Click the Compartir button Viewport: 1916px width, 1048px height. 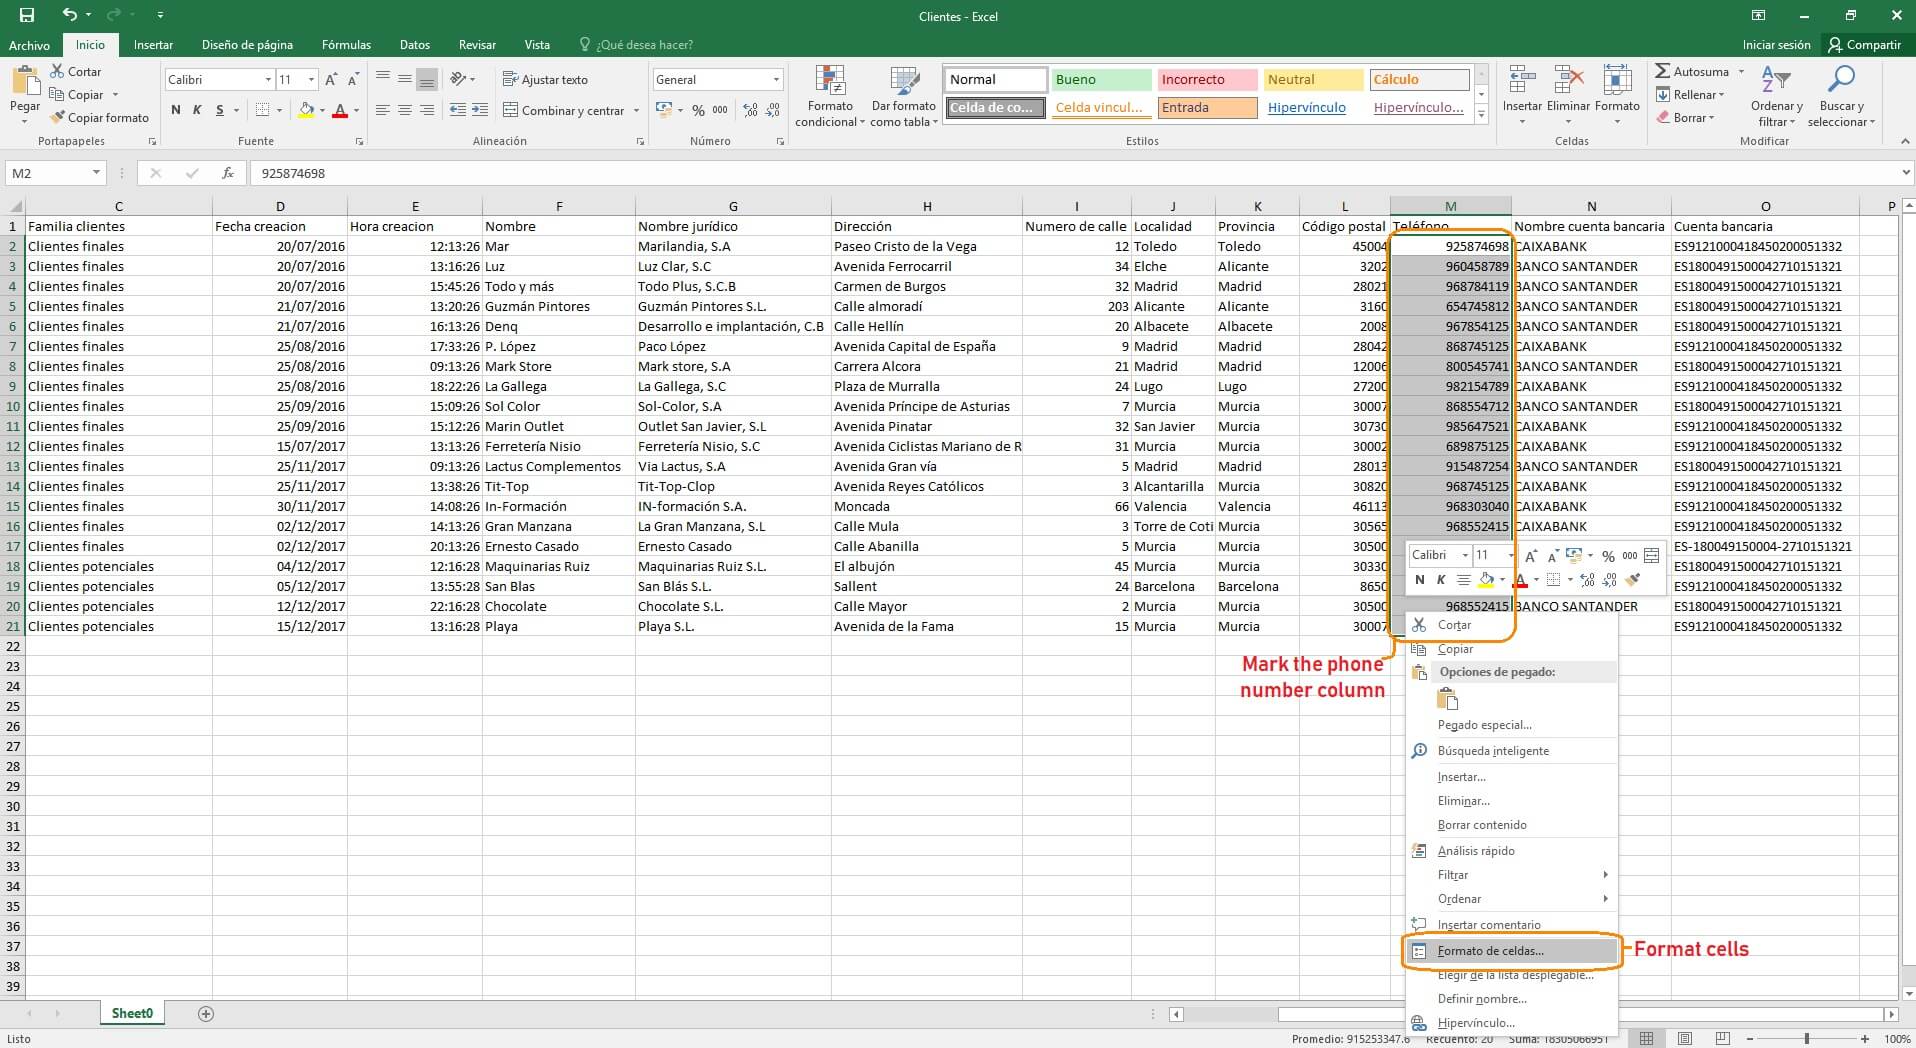pyautogui.click(x=1864, y=45)
